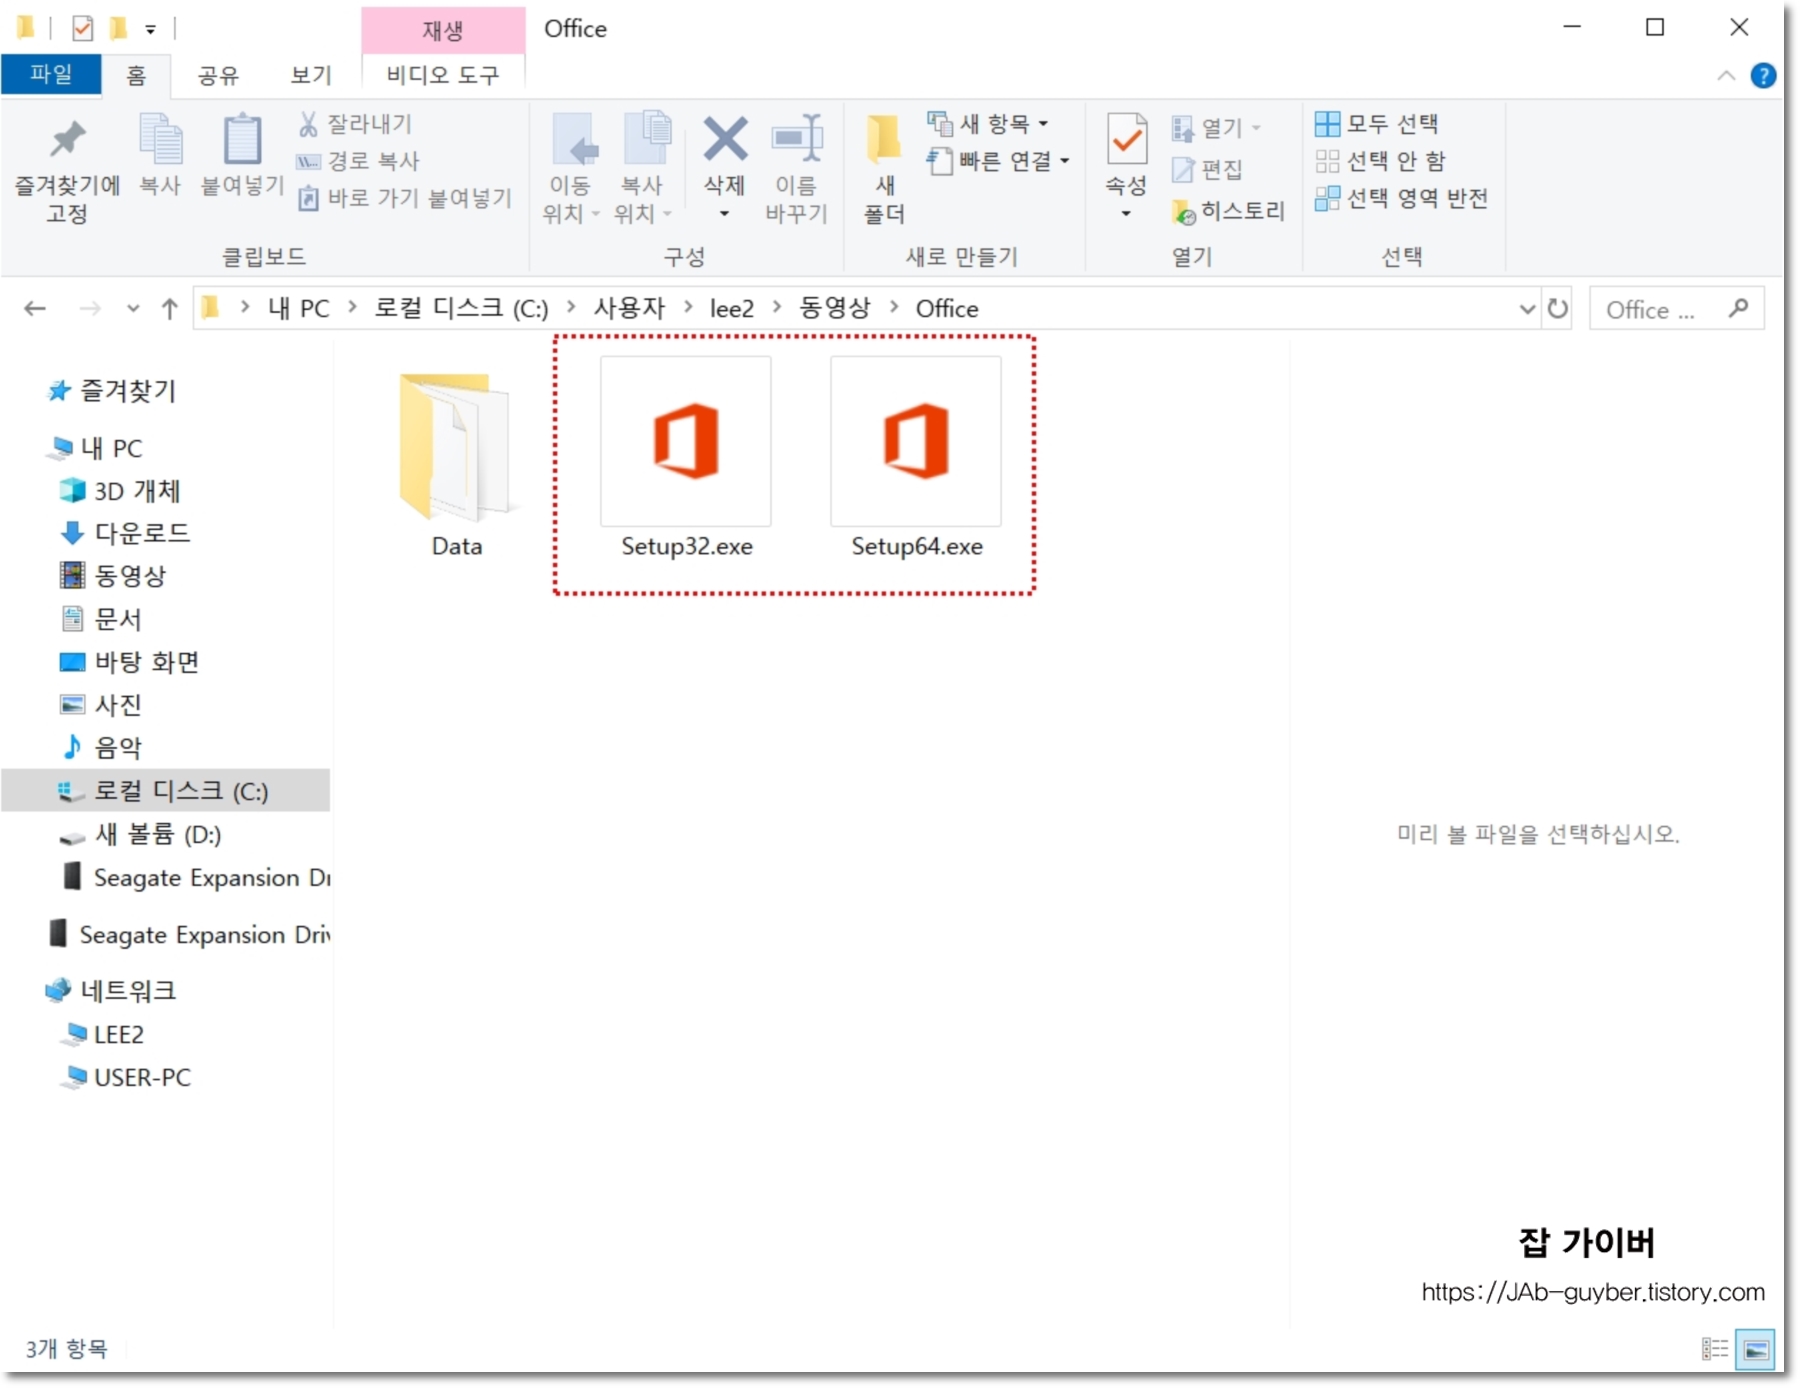Click the Forward navigation arrow
This screenshot has width=1800, height=1388.
90,309
